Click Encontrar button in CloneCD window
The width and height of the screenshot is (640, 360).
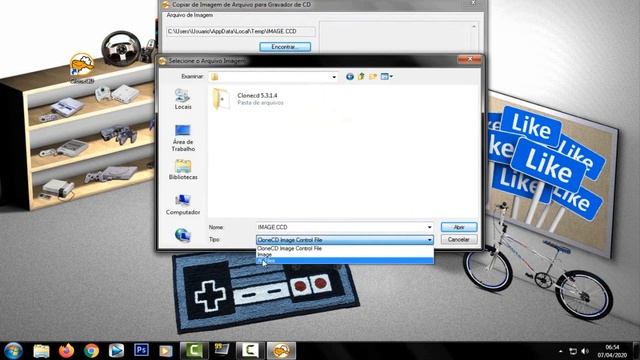[x=285, y=47]
